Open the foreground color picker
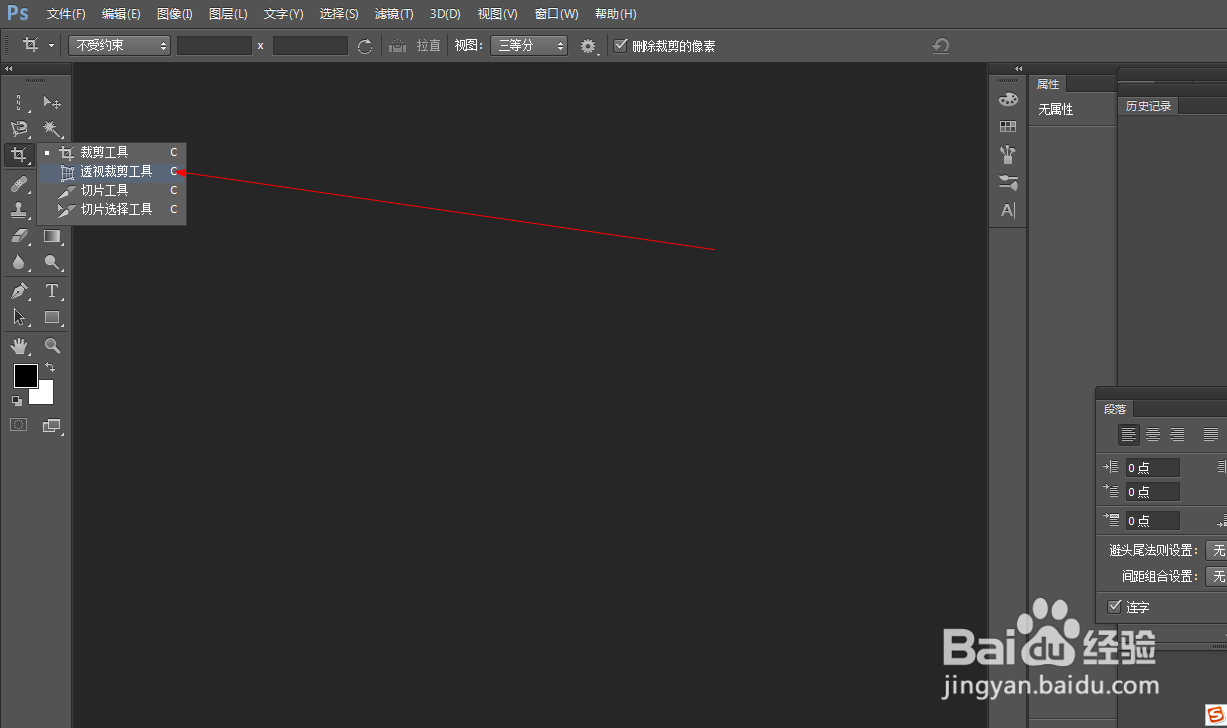The image size is (1227, 728). coord(25,377)
